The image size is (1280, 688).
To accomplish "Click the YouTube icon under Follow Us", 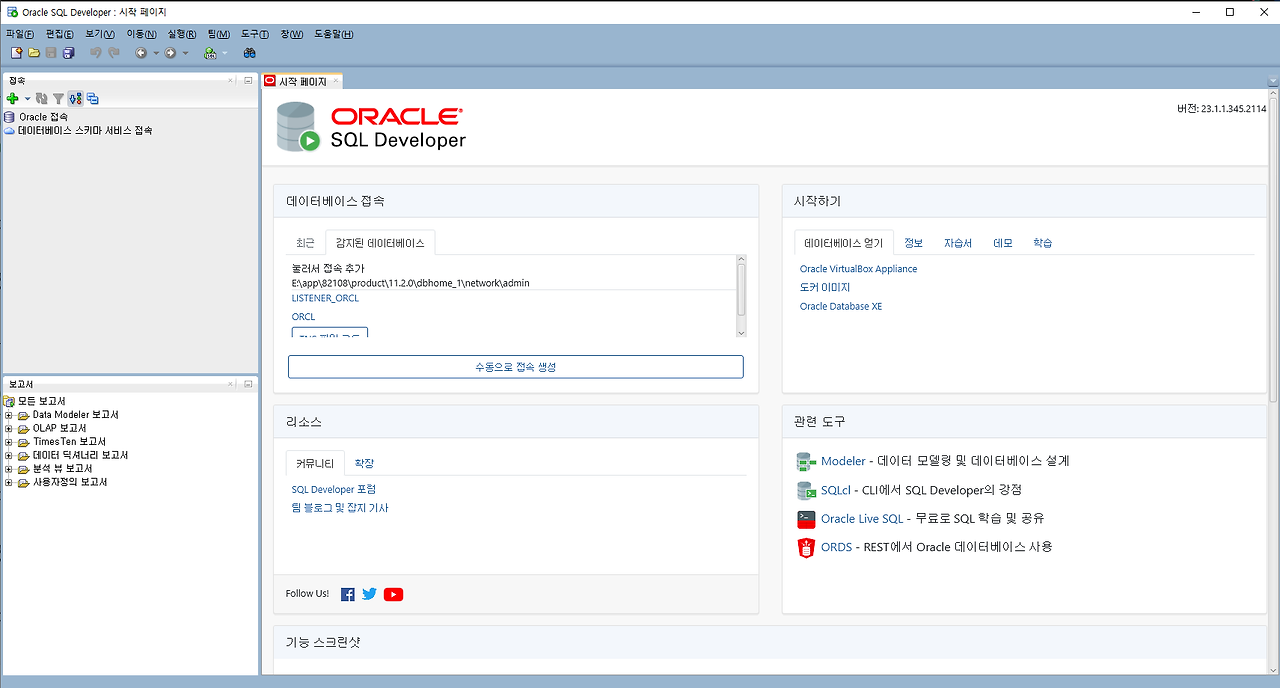I will pos(393,594).
